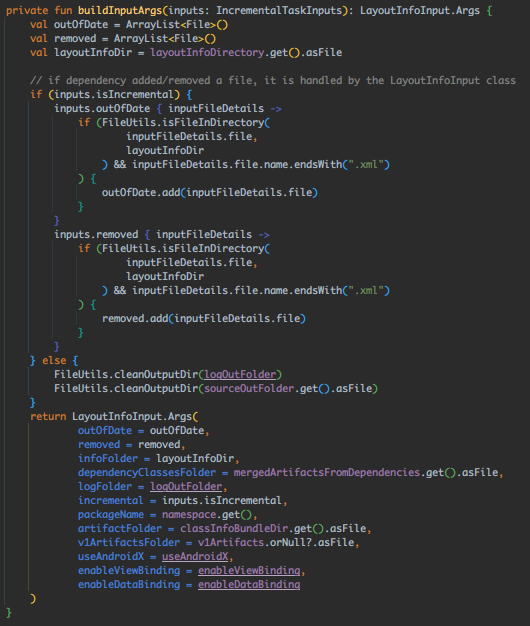Click the IncrementalTaskInputs parameter type
The width and height of the screenshot is (530, 626).
279,10
